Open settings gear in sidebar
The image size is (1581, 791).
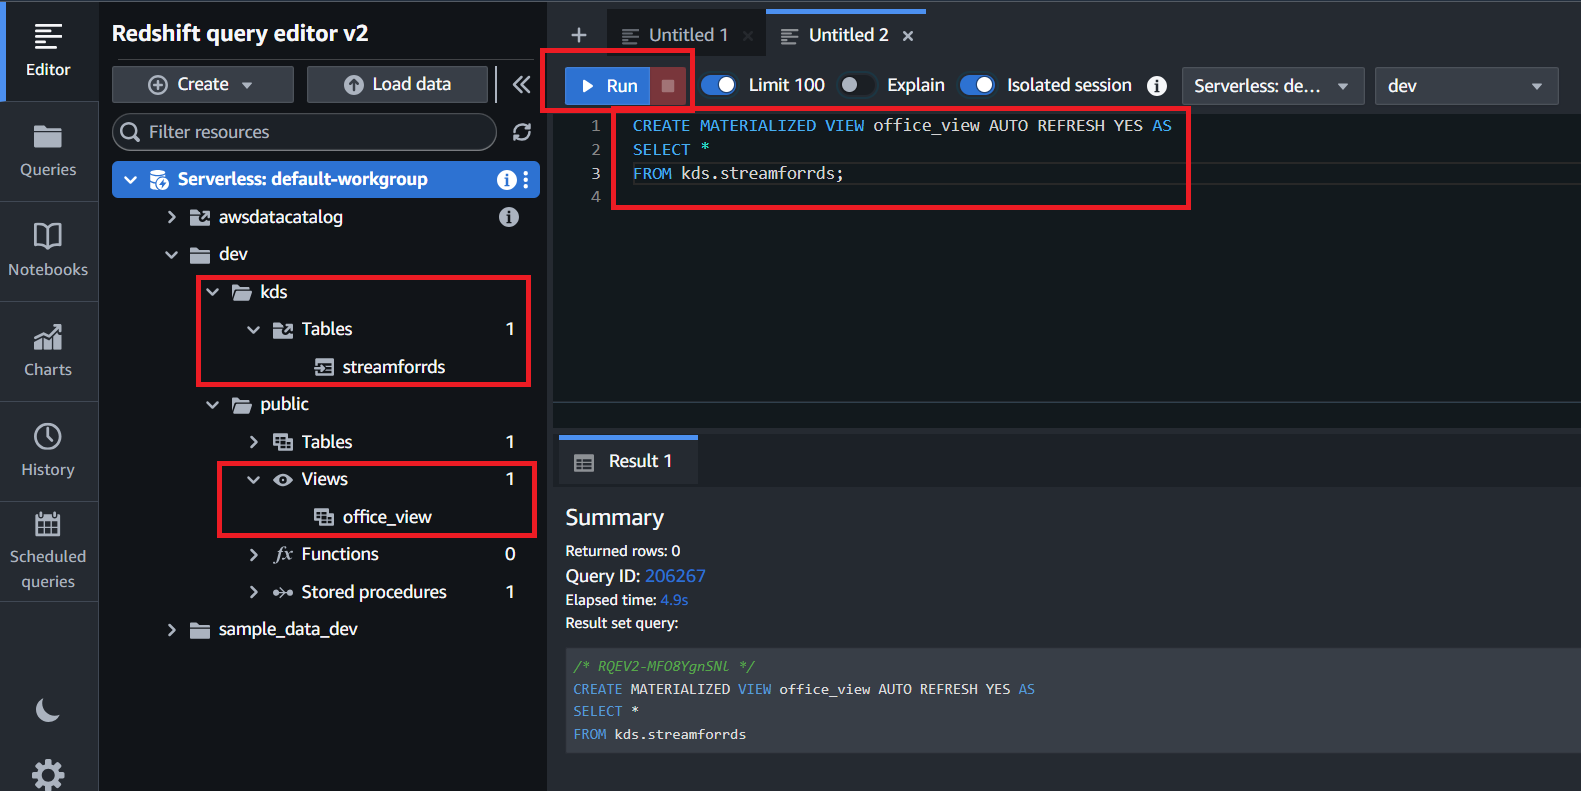48,775
